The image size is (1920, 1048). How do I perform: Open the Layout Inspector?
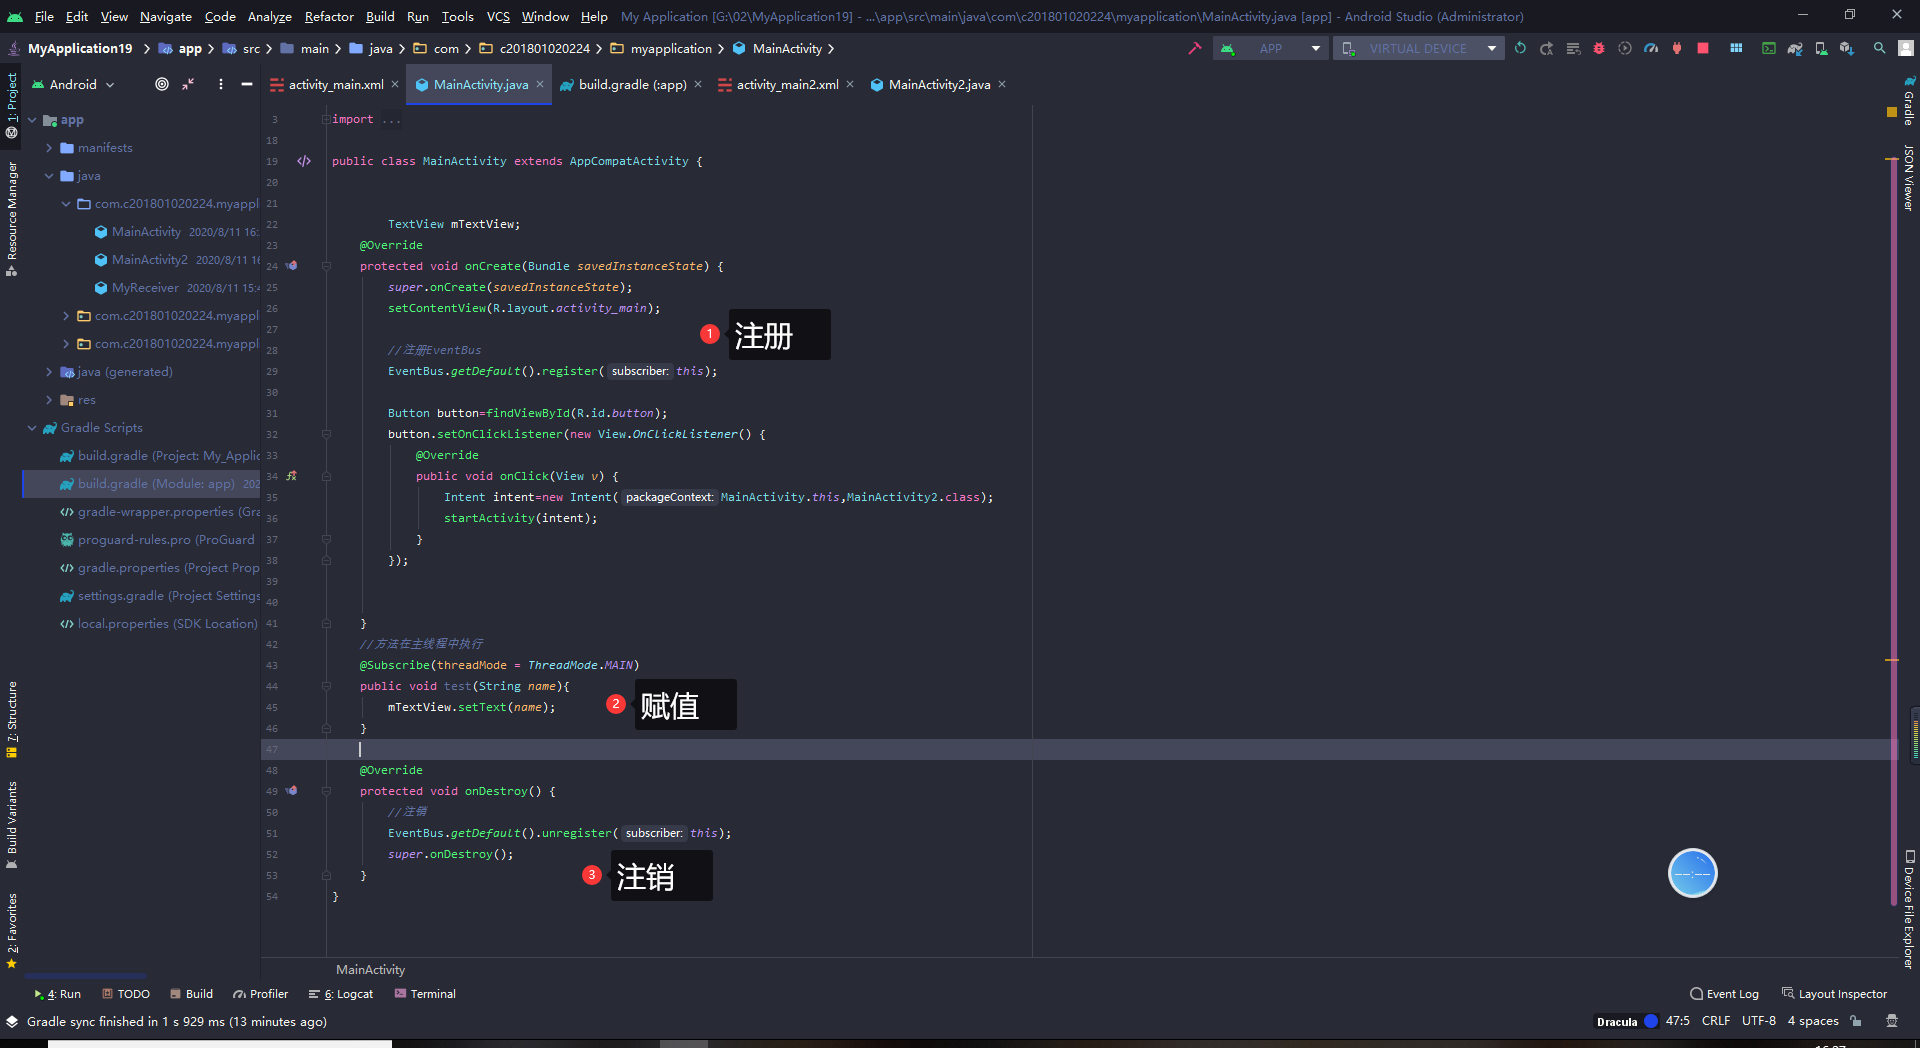tap(1834, 994)
